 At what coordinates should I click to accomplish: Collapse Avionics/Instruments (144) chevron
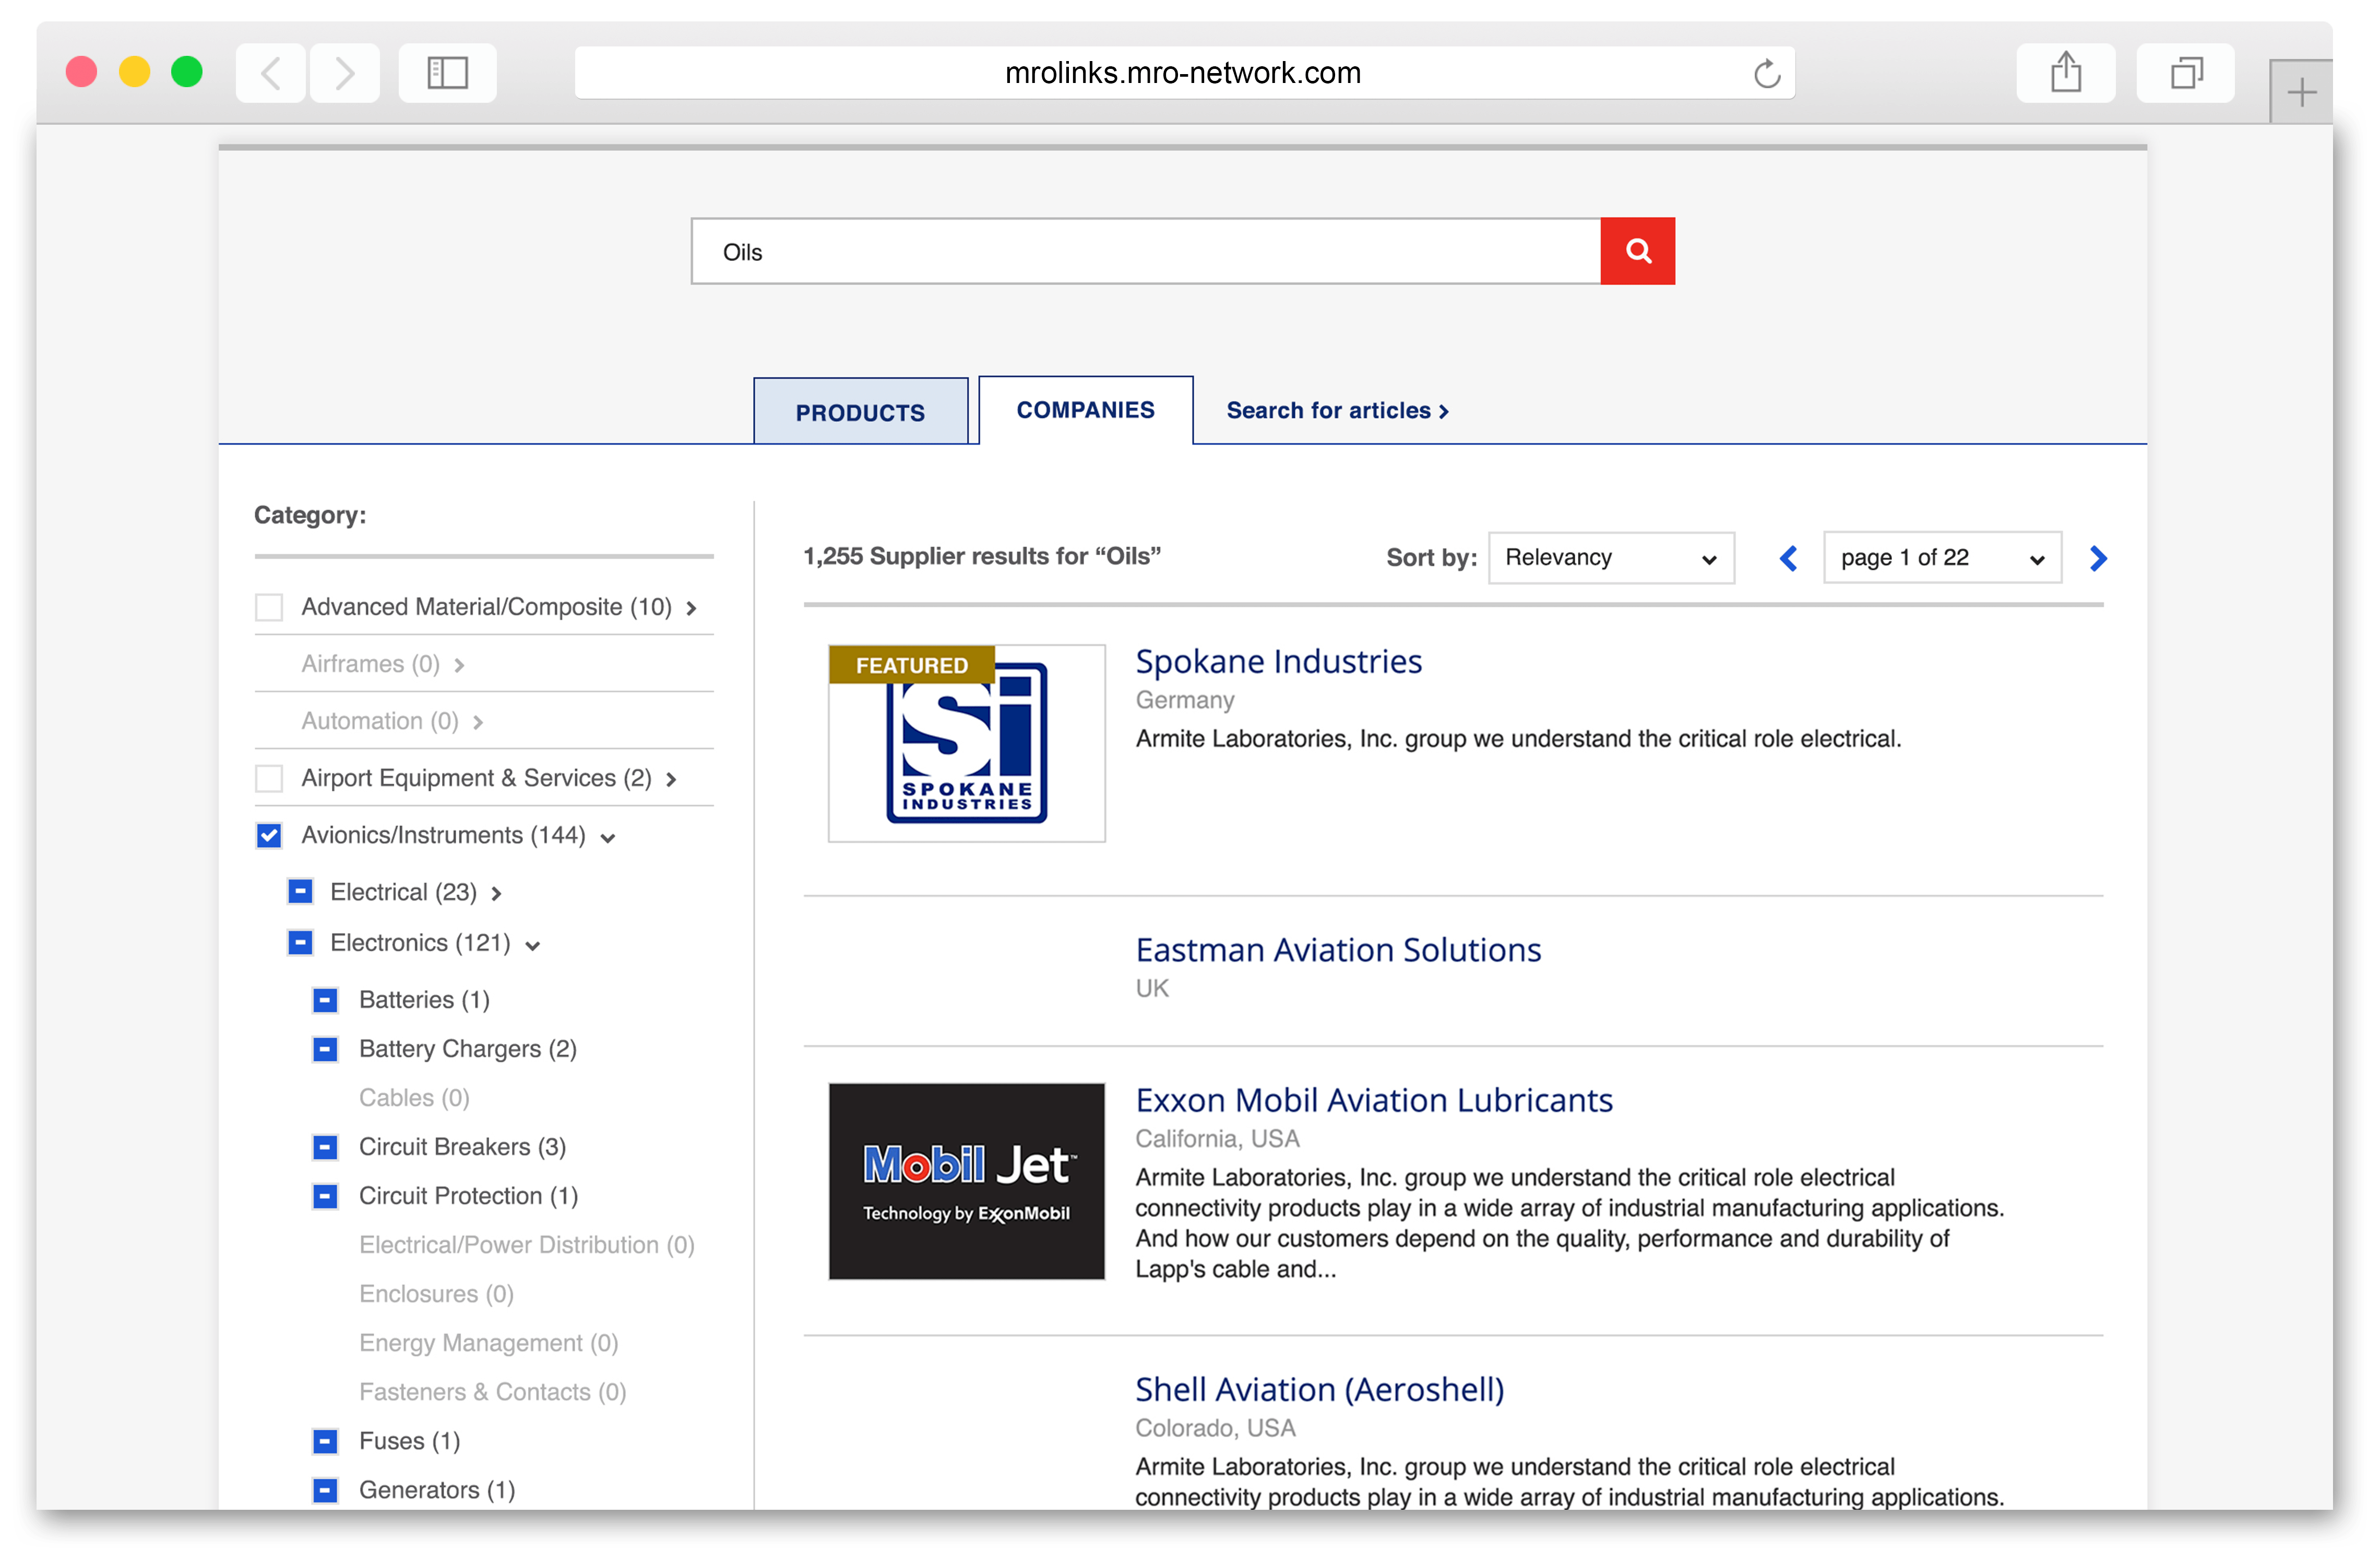[607, 837]
